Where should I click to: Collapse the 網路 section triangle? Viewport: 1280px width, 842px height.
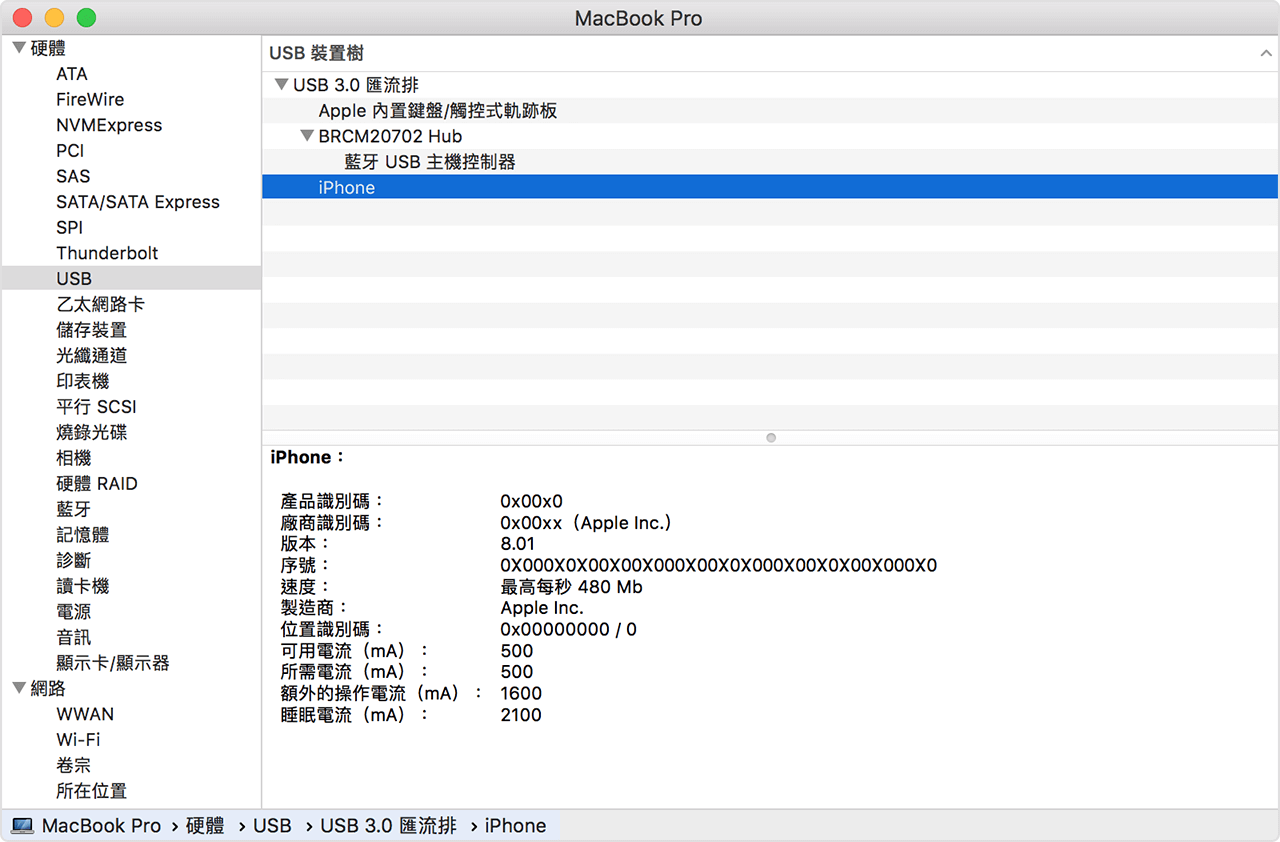coord(19,688)
